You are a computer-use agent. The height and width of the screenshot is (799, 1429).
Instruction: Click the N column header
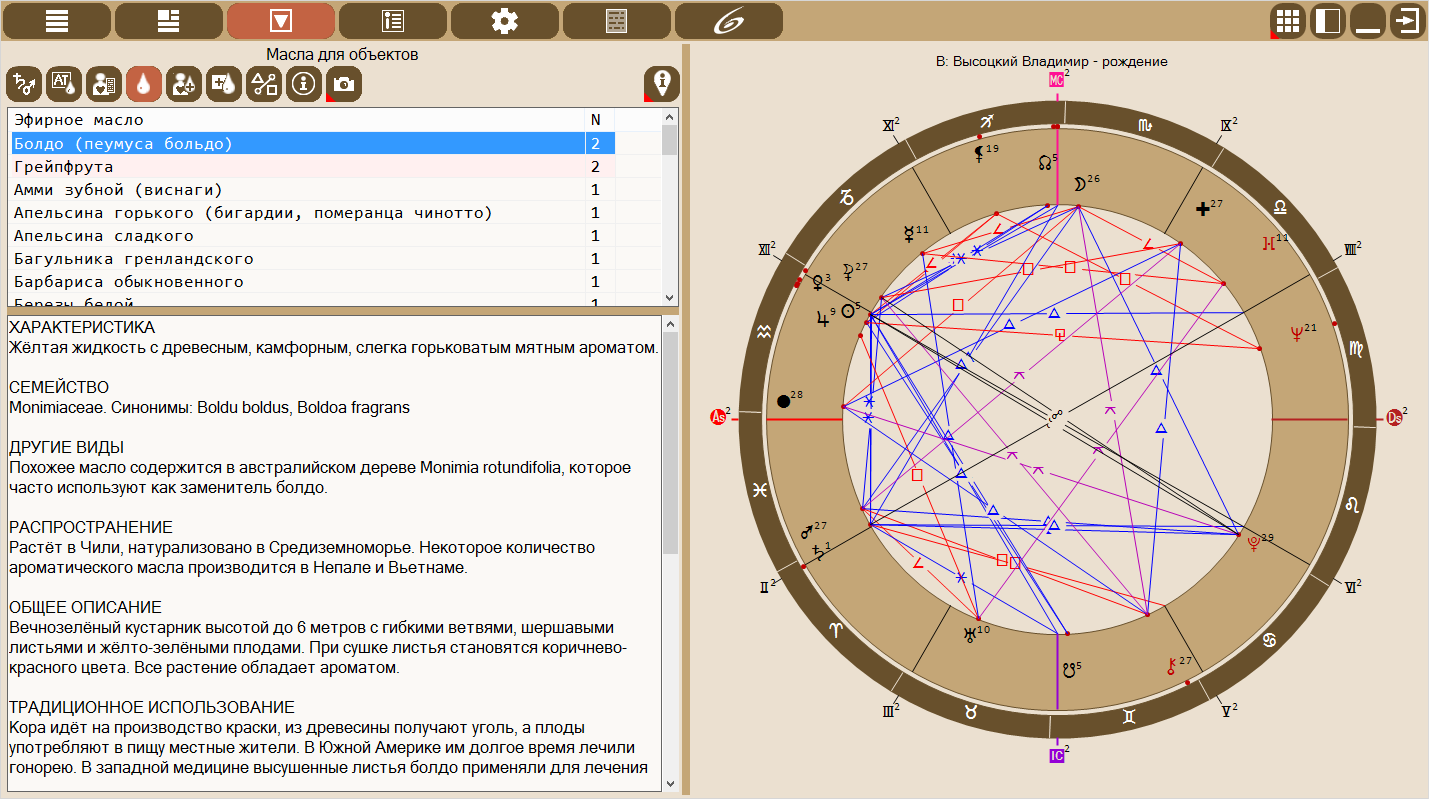click(597, 120)
